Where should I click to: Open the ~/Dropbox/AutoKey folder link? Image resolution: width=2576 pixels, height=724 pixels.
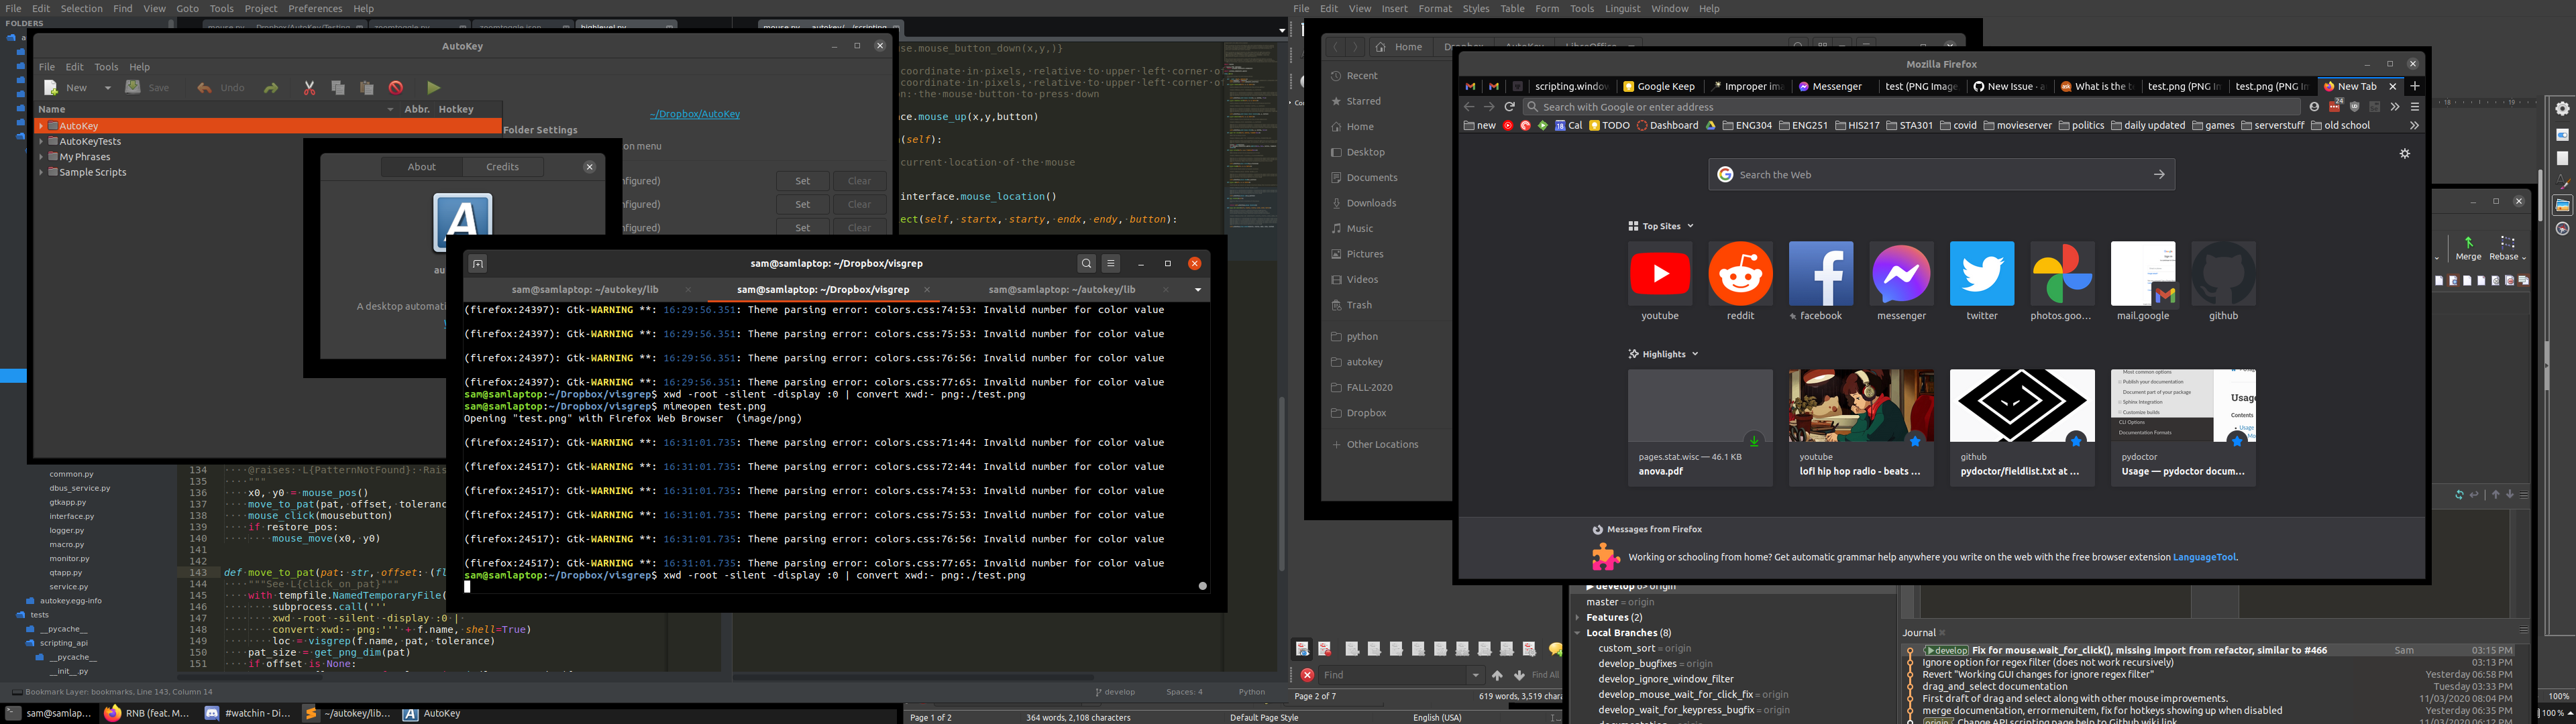695,114
